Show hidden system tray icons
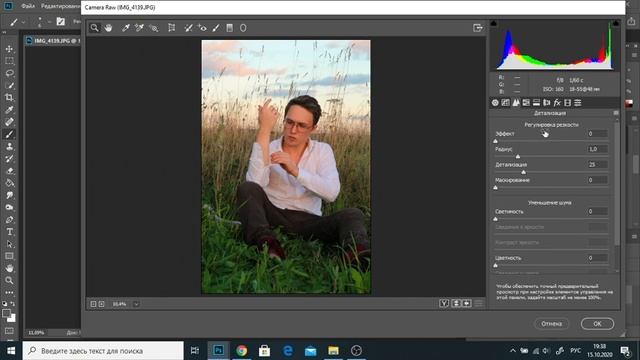Viewport: 640px width, 360px height. point(513,351)
